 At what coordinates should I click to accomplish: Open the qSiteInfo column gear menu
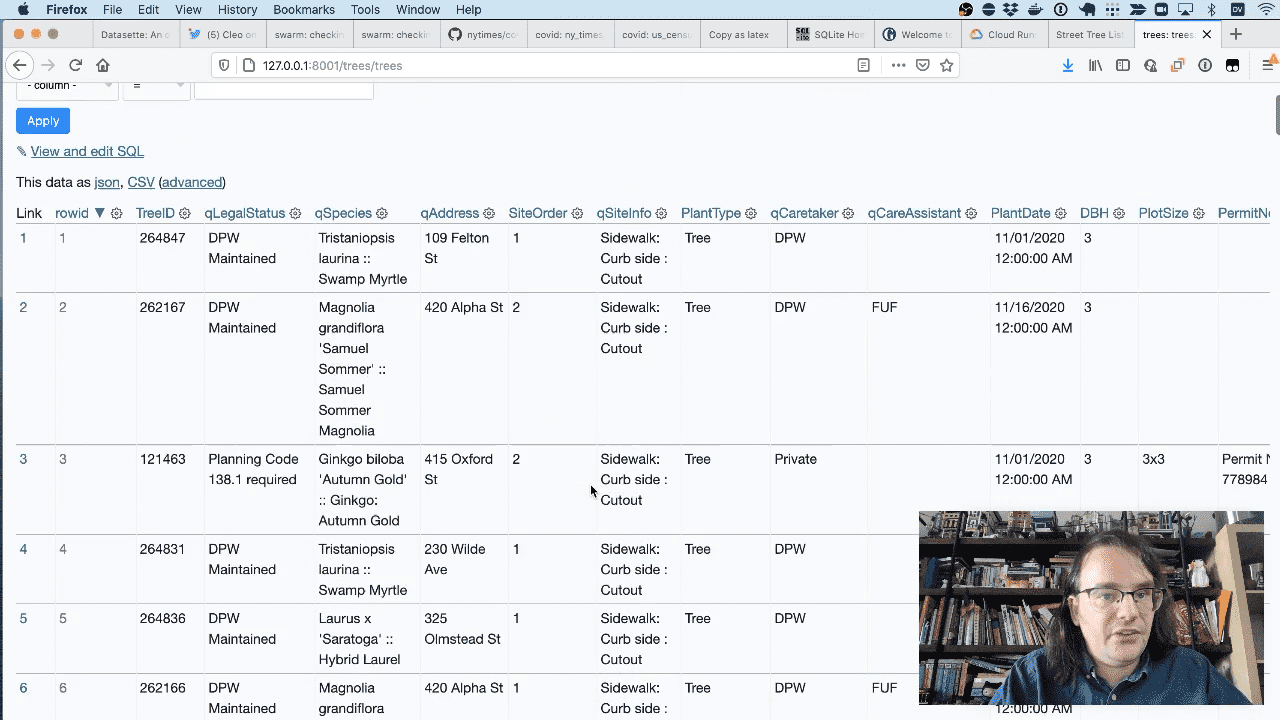click(661, 213)
